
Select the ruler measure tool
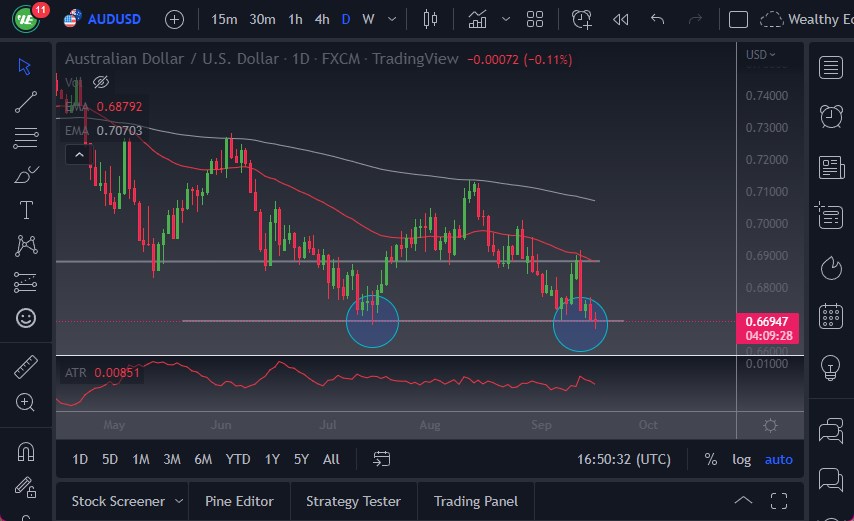(x=26, y=367)
